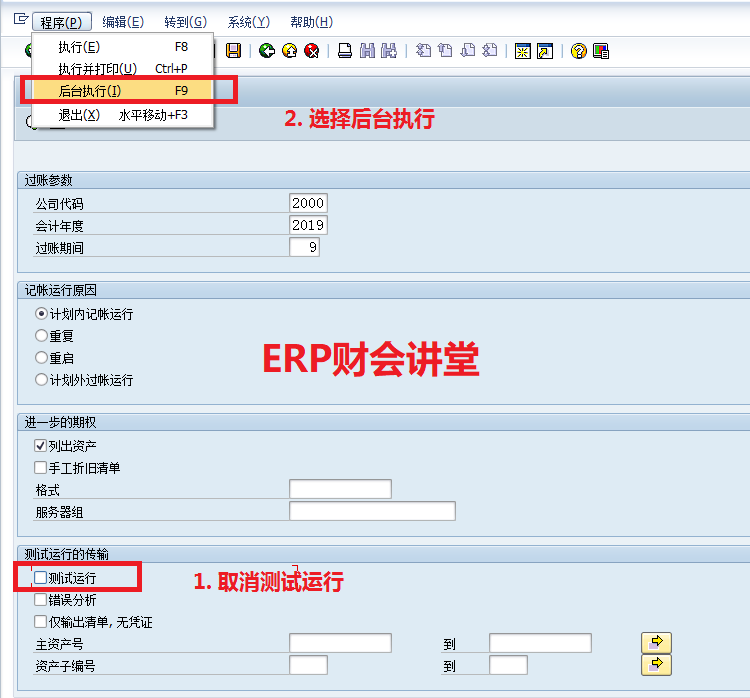The image size is (750, 698).
Task: Click the yellow Exit arrow icon
Action: click(289, 51)
